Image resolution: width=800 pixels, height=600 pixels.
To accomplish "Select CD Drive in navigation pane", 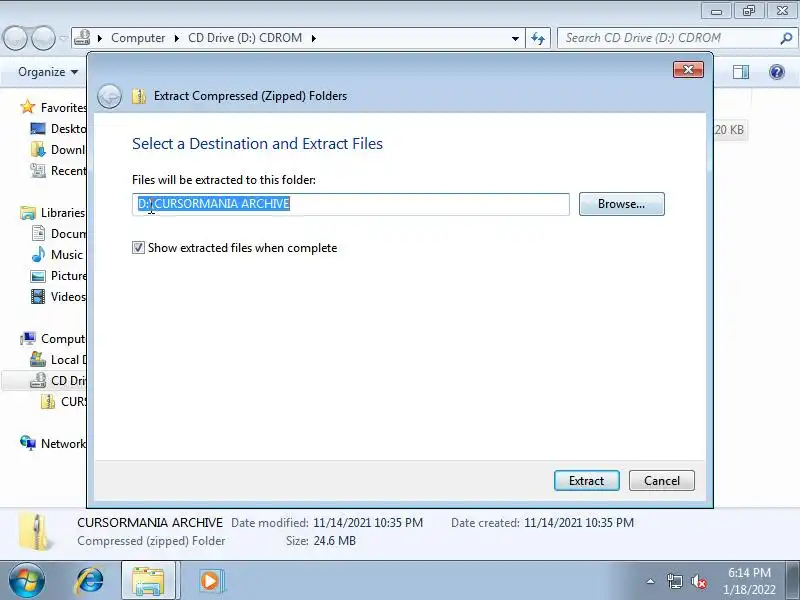I will pyautogui.click(x=68, y=381).
